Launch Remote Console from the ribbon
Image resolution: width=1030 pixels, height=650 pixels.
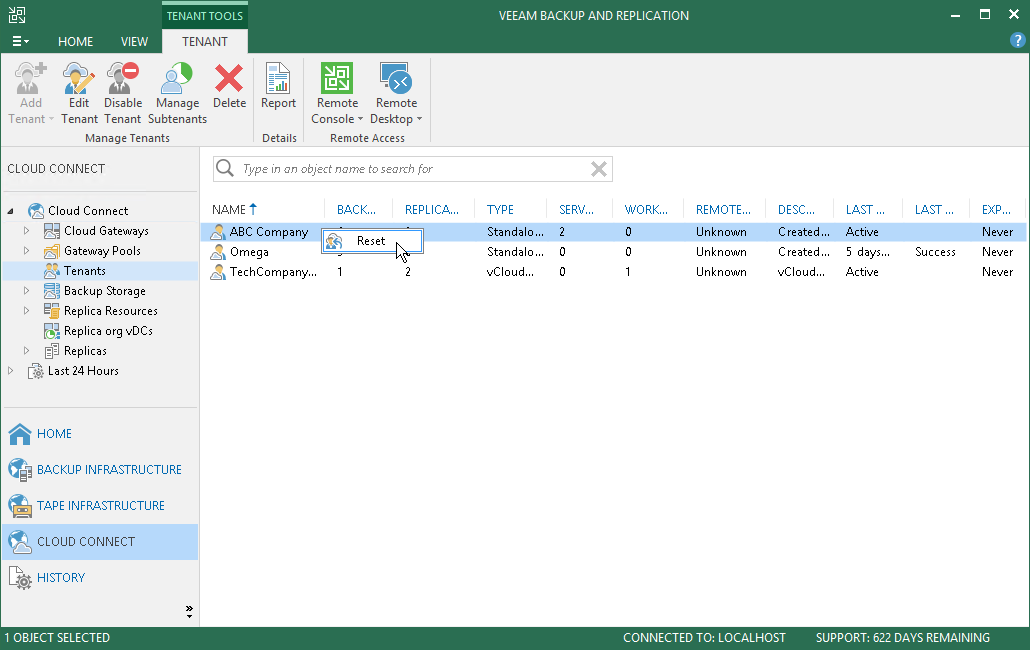coord(337,78)
